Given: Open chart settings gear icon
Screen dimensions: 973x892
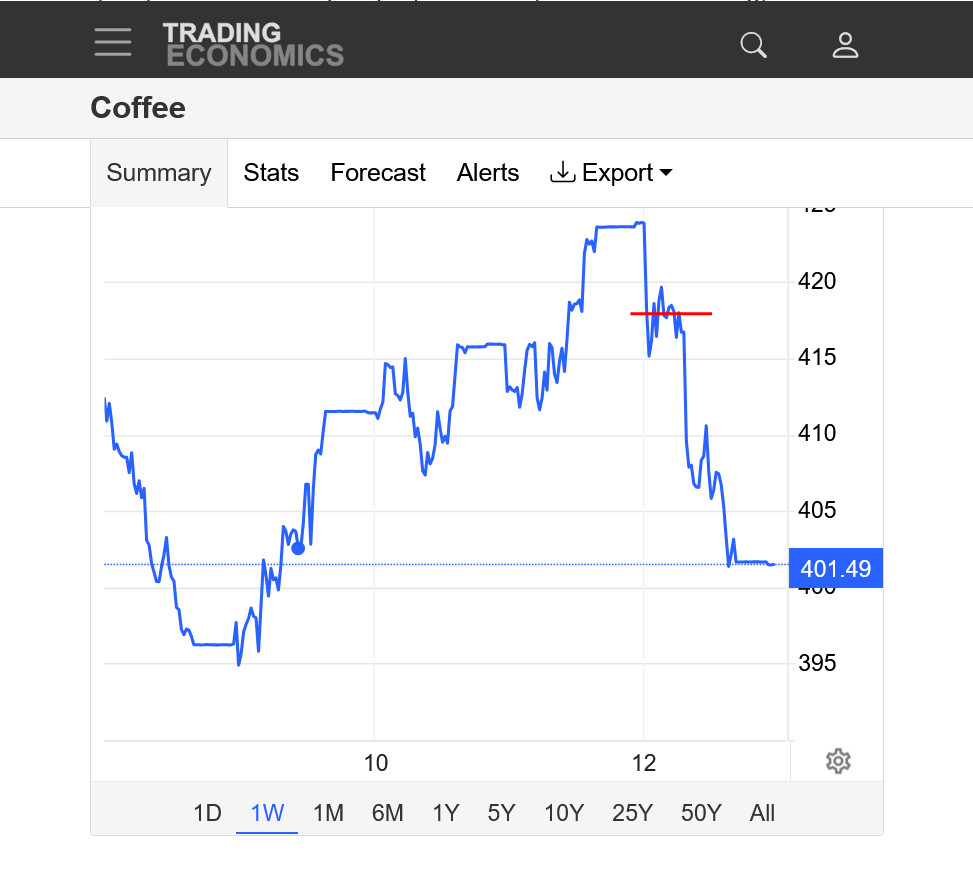Looking at the screenshot, I should 838,762.
